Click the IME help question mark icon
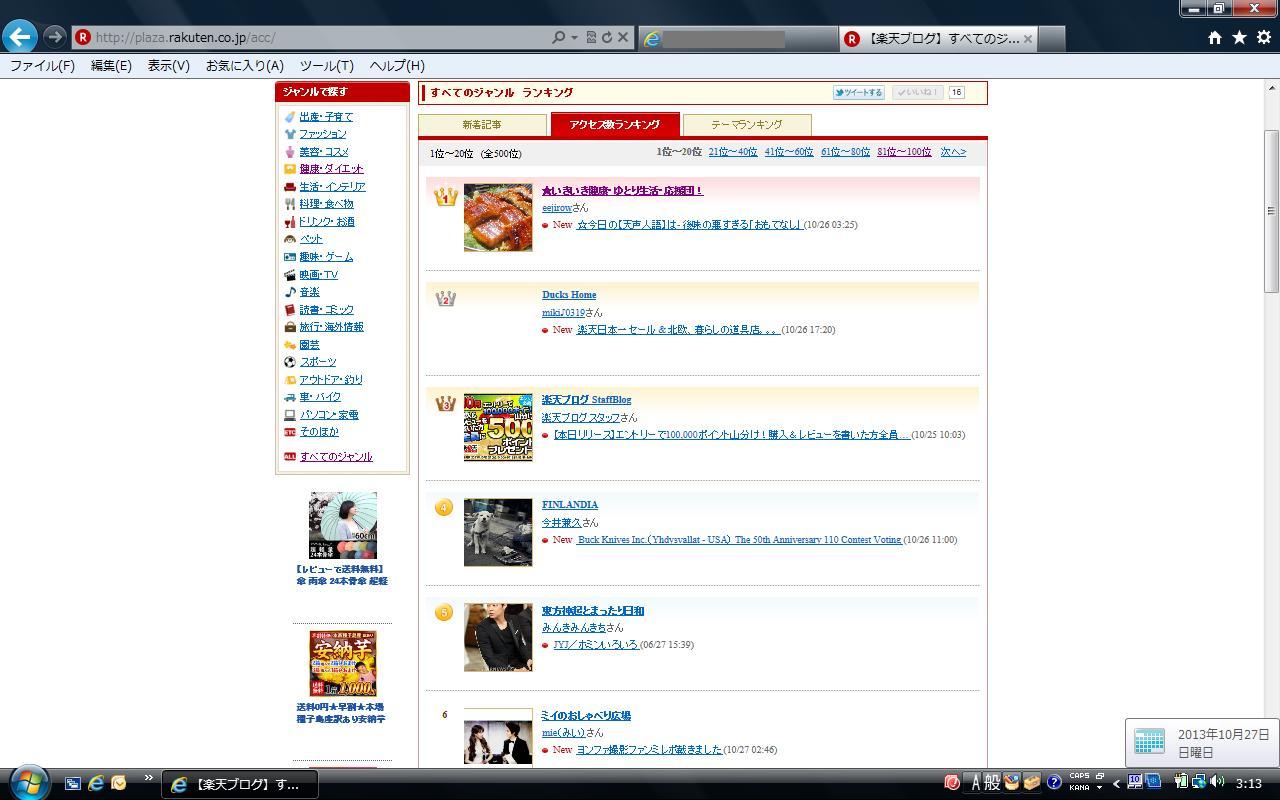The width and height of the screenshot is (1280, 800). tap(1053, 783)
